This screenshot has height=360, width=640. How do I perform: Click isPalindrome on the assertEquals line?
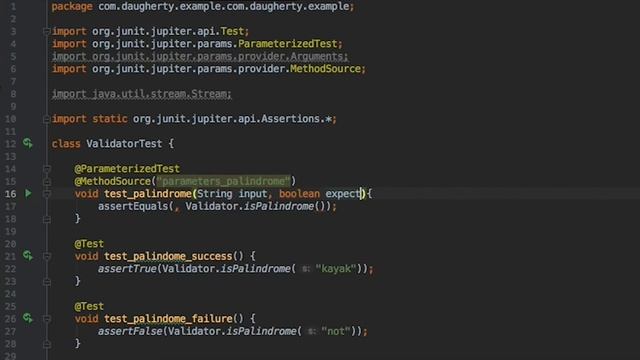click(x=279, y=206)
